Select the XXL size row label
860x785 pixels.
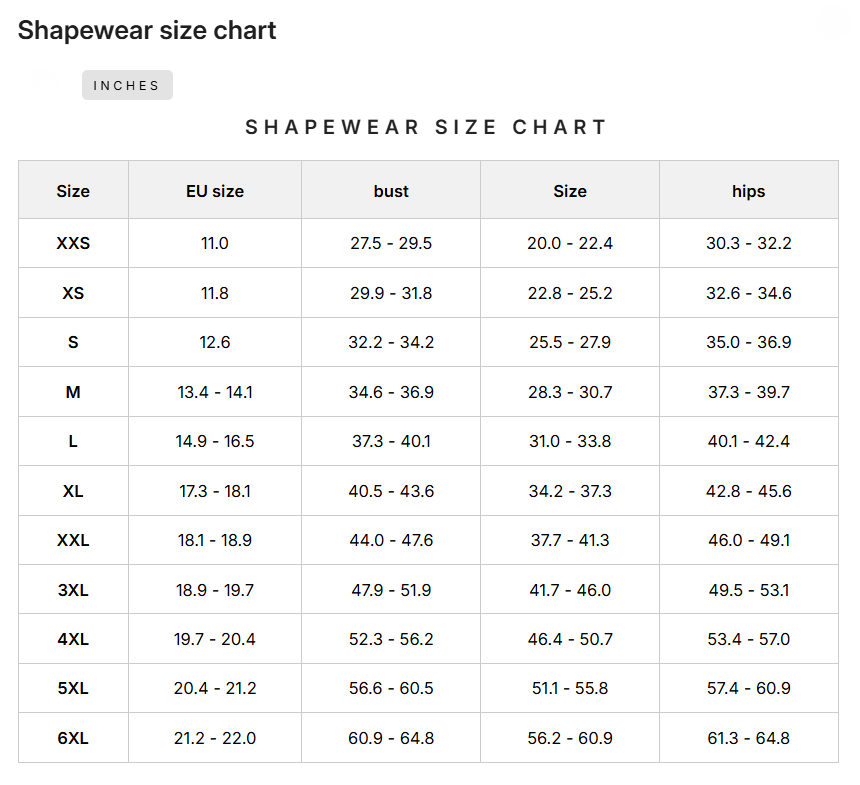coord(72,539)
